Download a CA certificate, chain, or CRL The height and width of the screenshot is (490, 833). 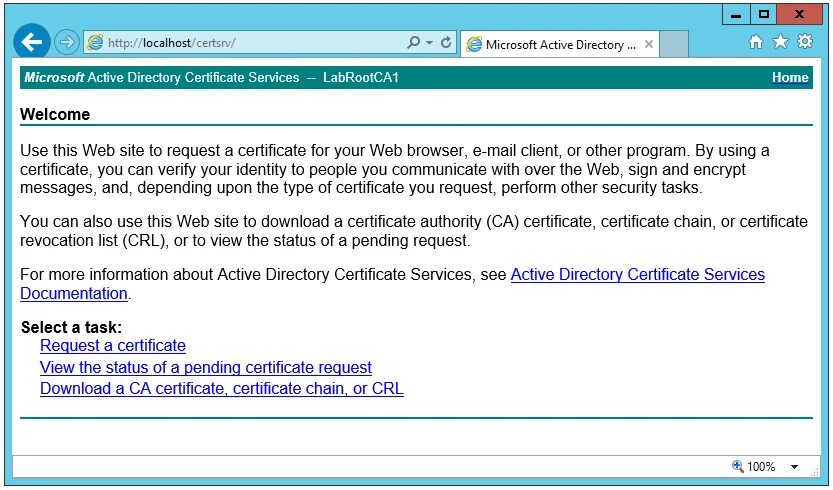click(222, 388)
